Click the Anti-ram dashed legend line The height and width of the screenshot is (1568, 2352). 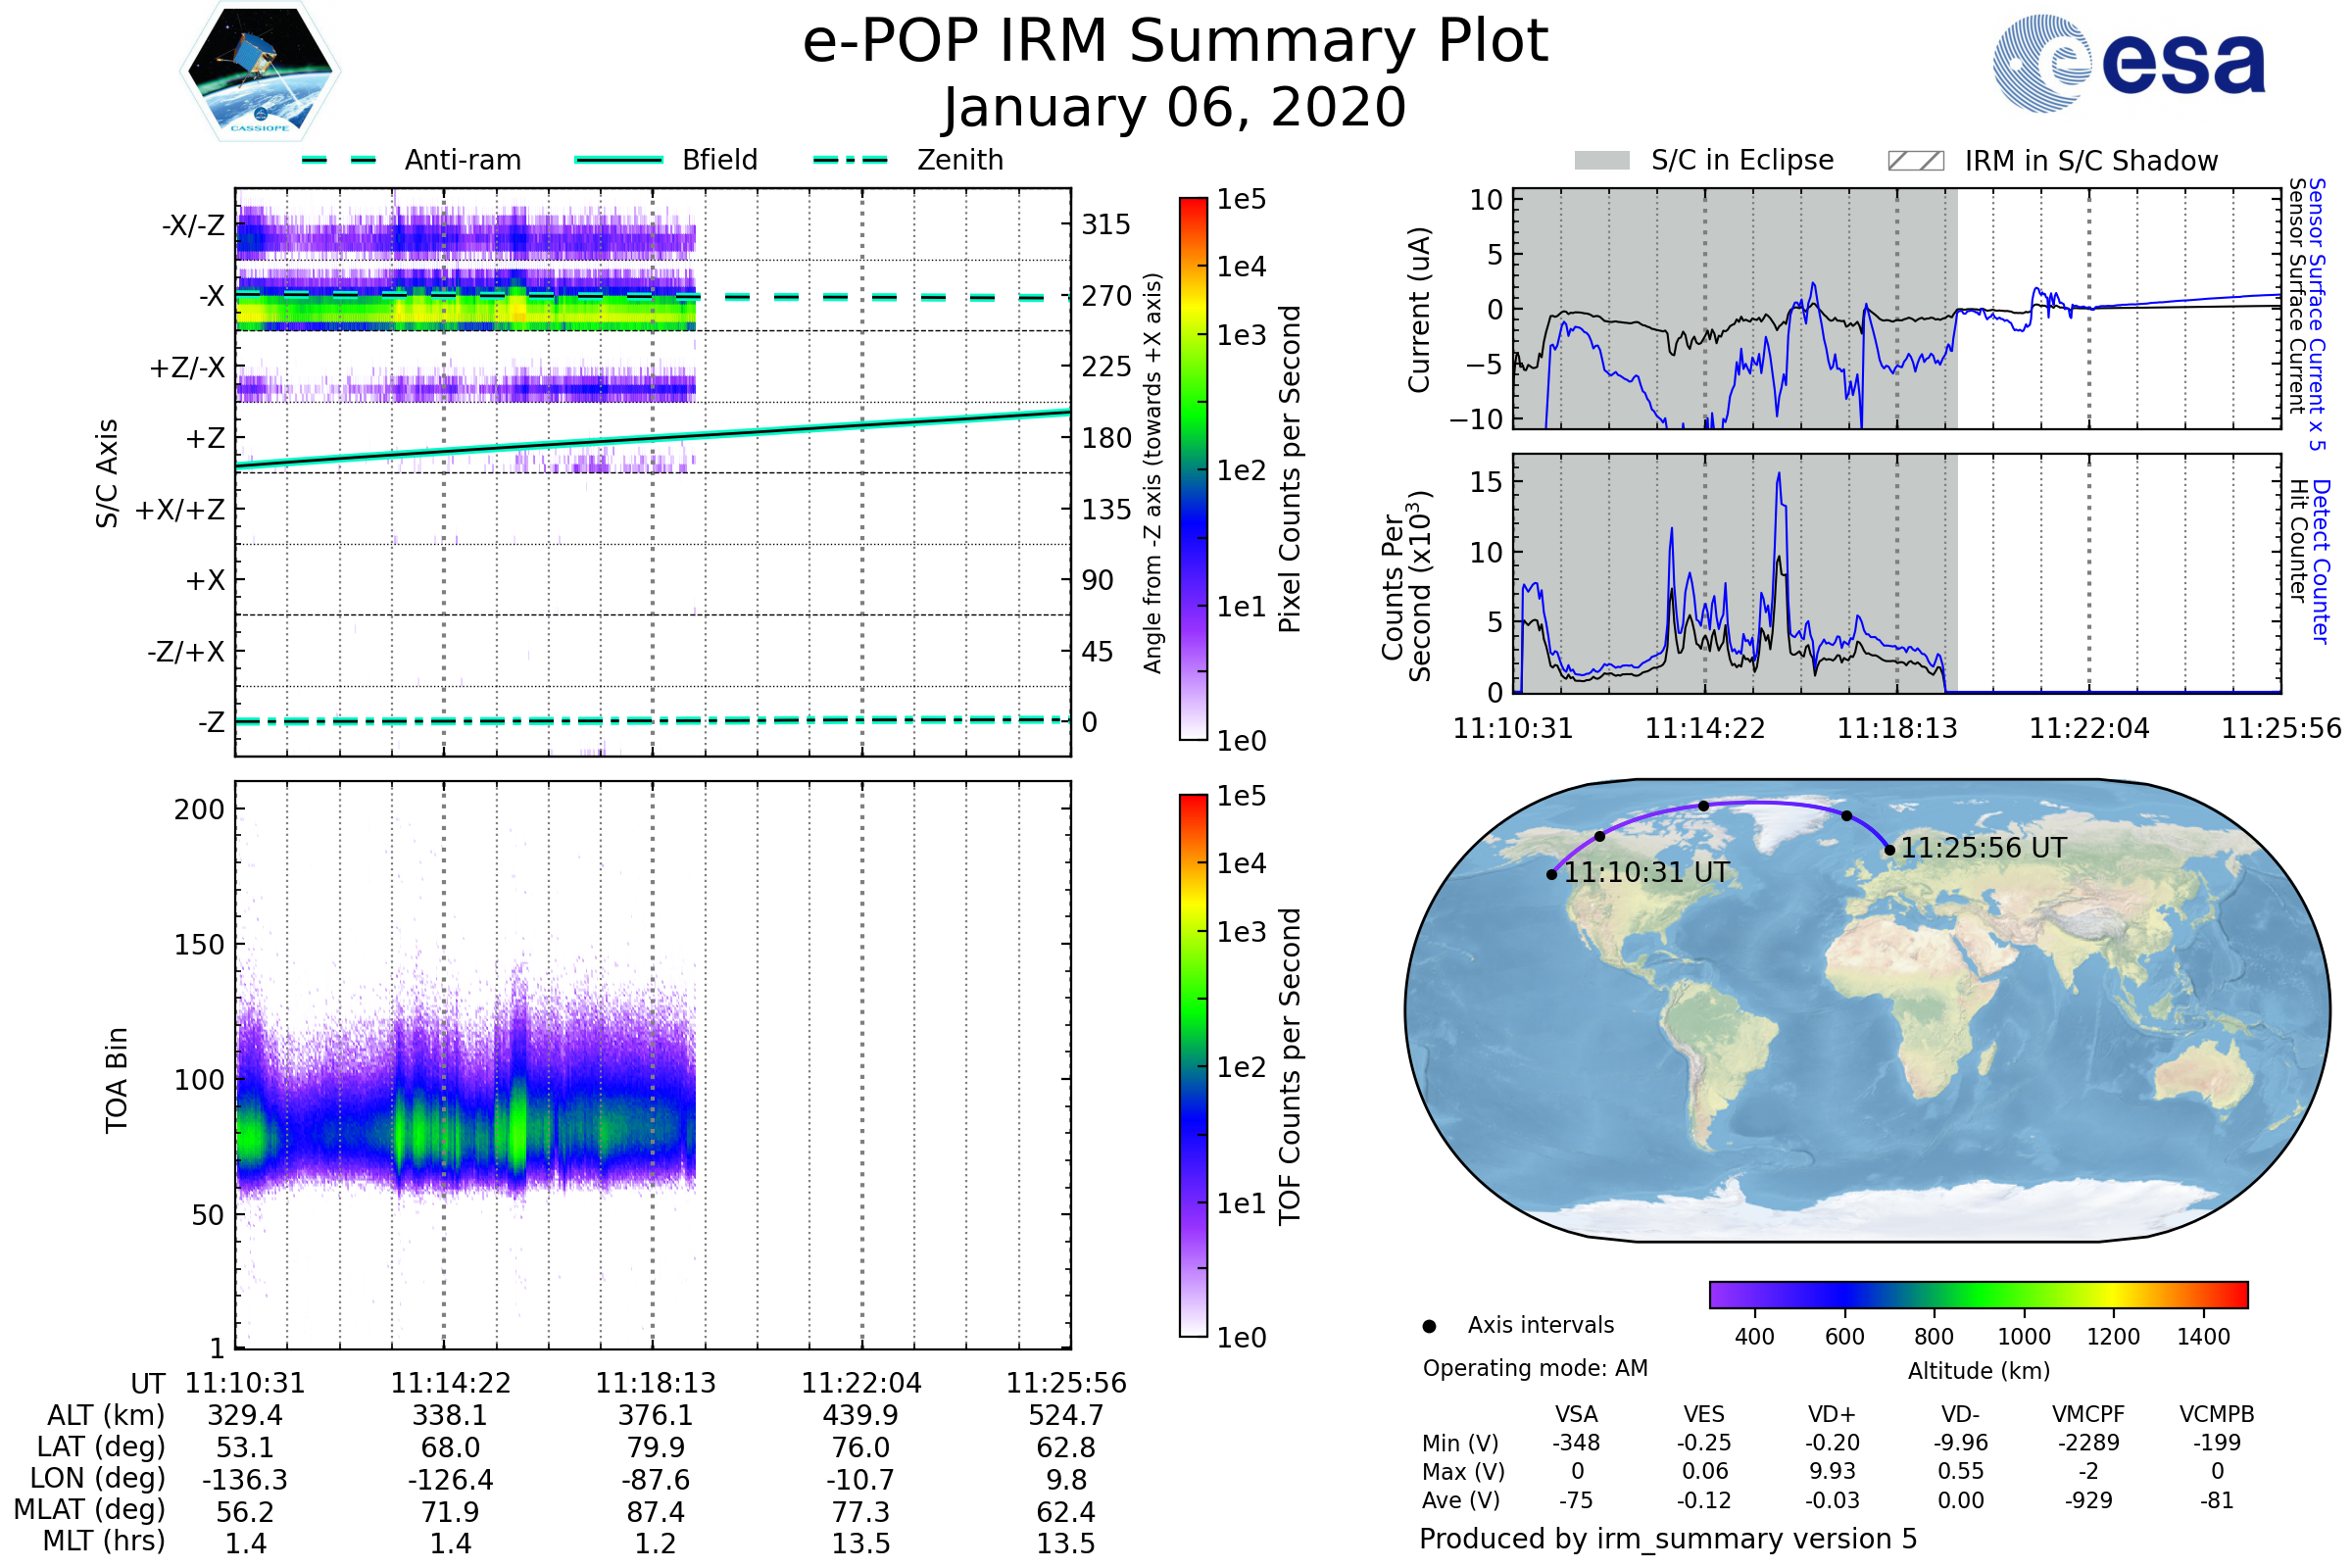(339, 160)
